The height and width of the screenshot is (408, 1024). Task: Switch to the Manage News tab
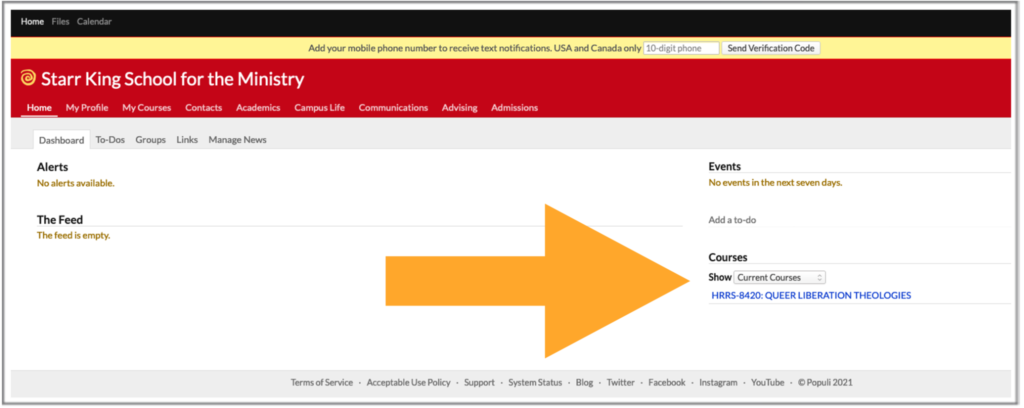pos(237,140)
